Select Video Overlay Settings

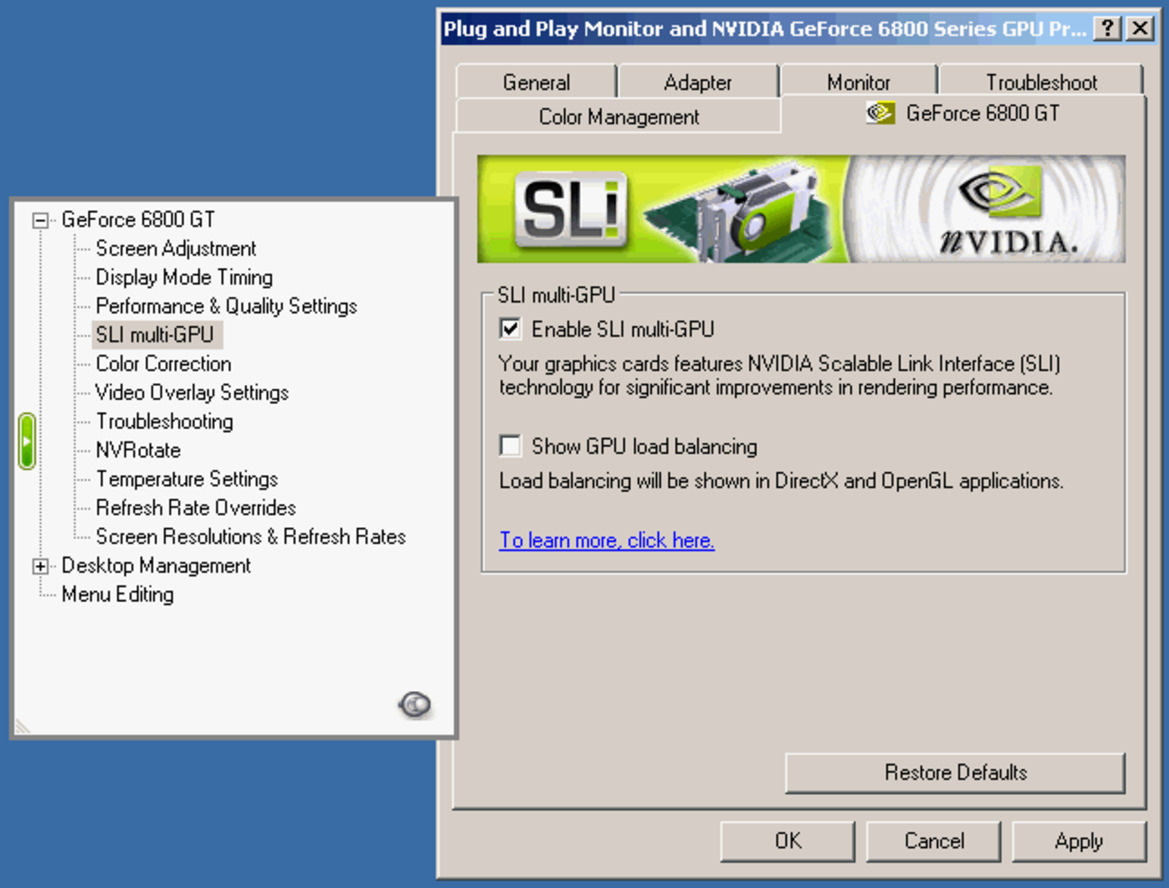tap(192, 393)
